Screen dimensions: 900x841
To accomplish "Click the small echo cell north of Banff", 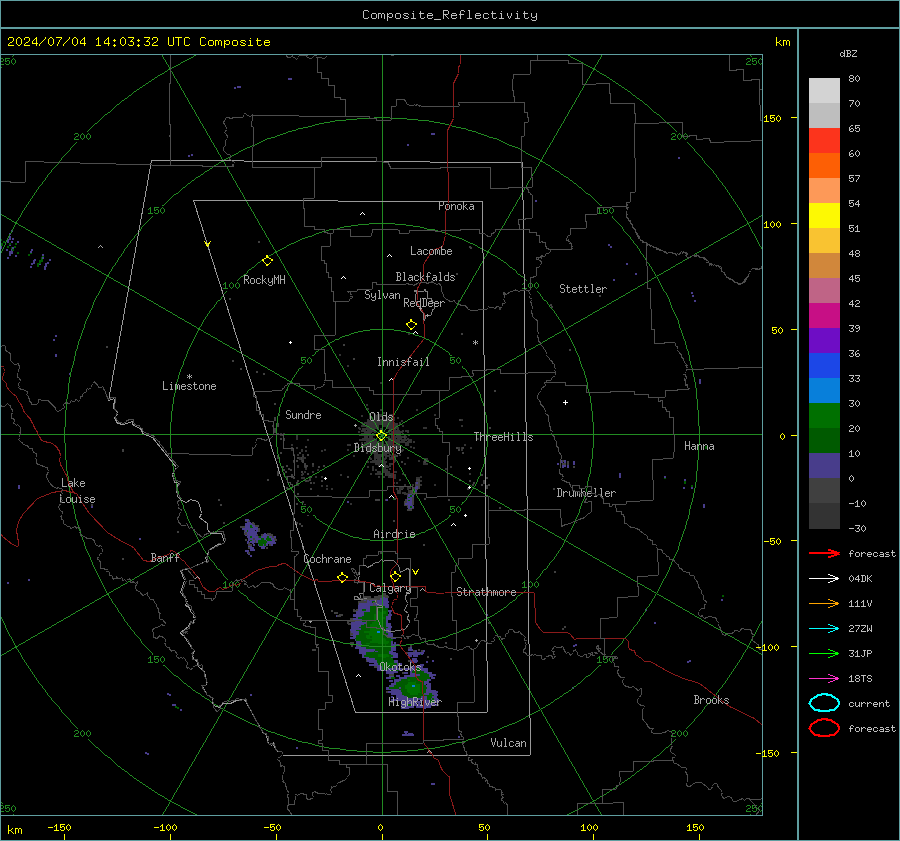I will tap(258, 537).
